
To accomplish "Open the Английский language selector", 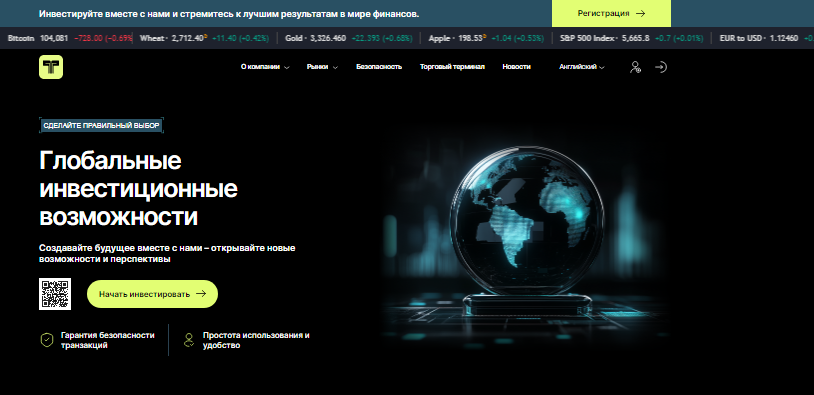I will pos(581,67).
